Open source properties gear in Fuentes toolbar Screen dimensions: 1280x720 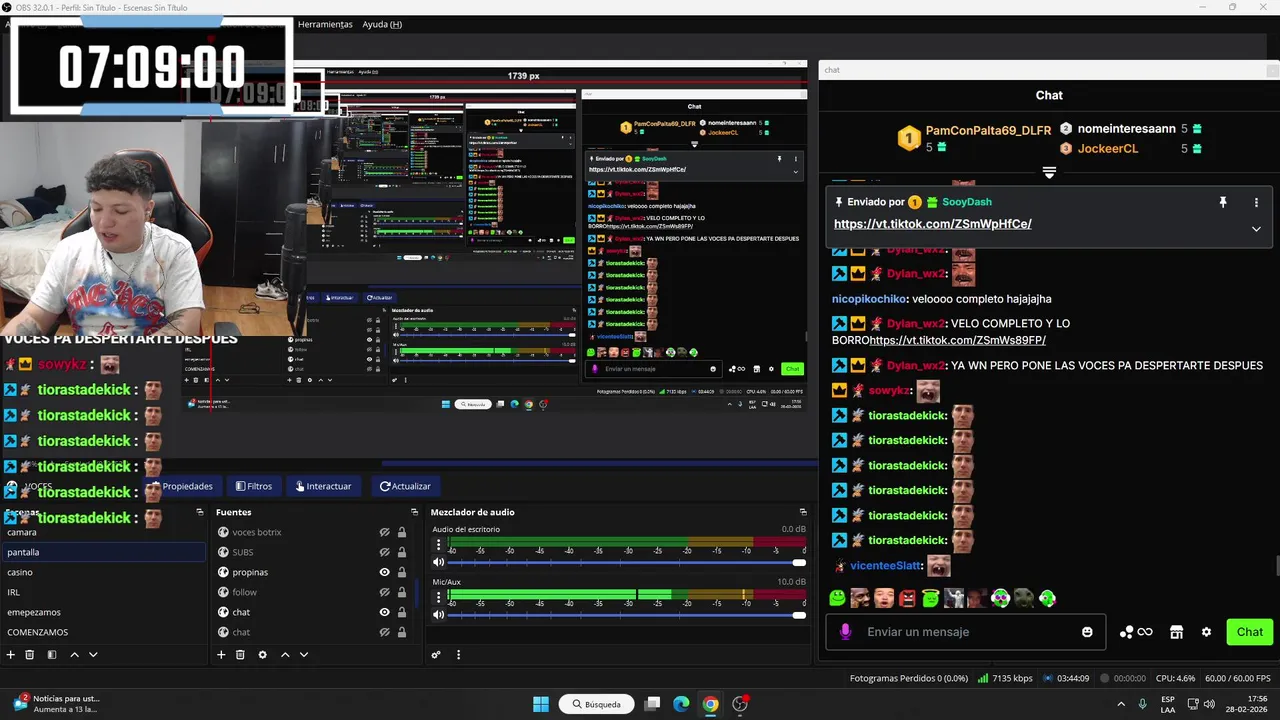click(262, 655)
